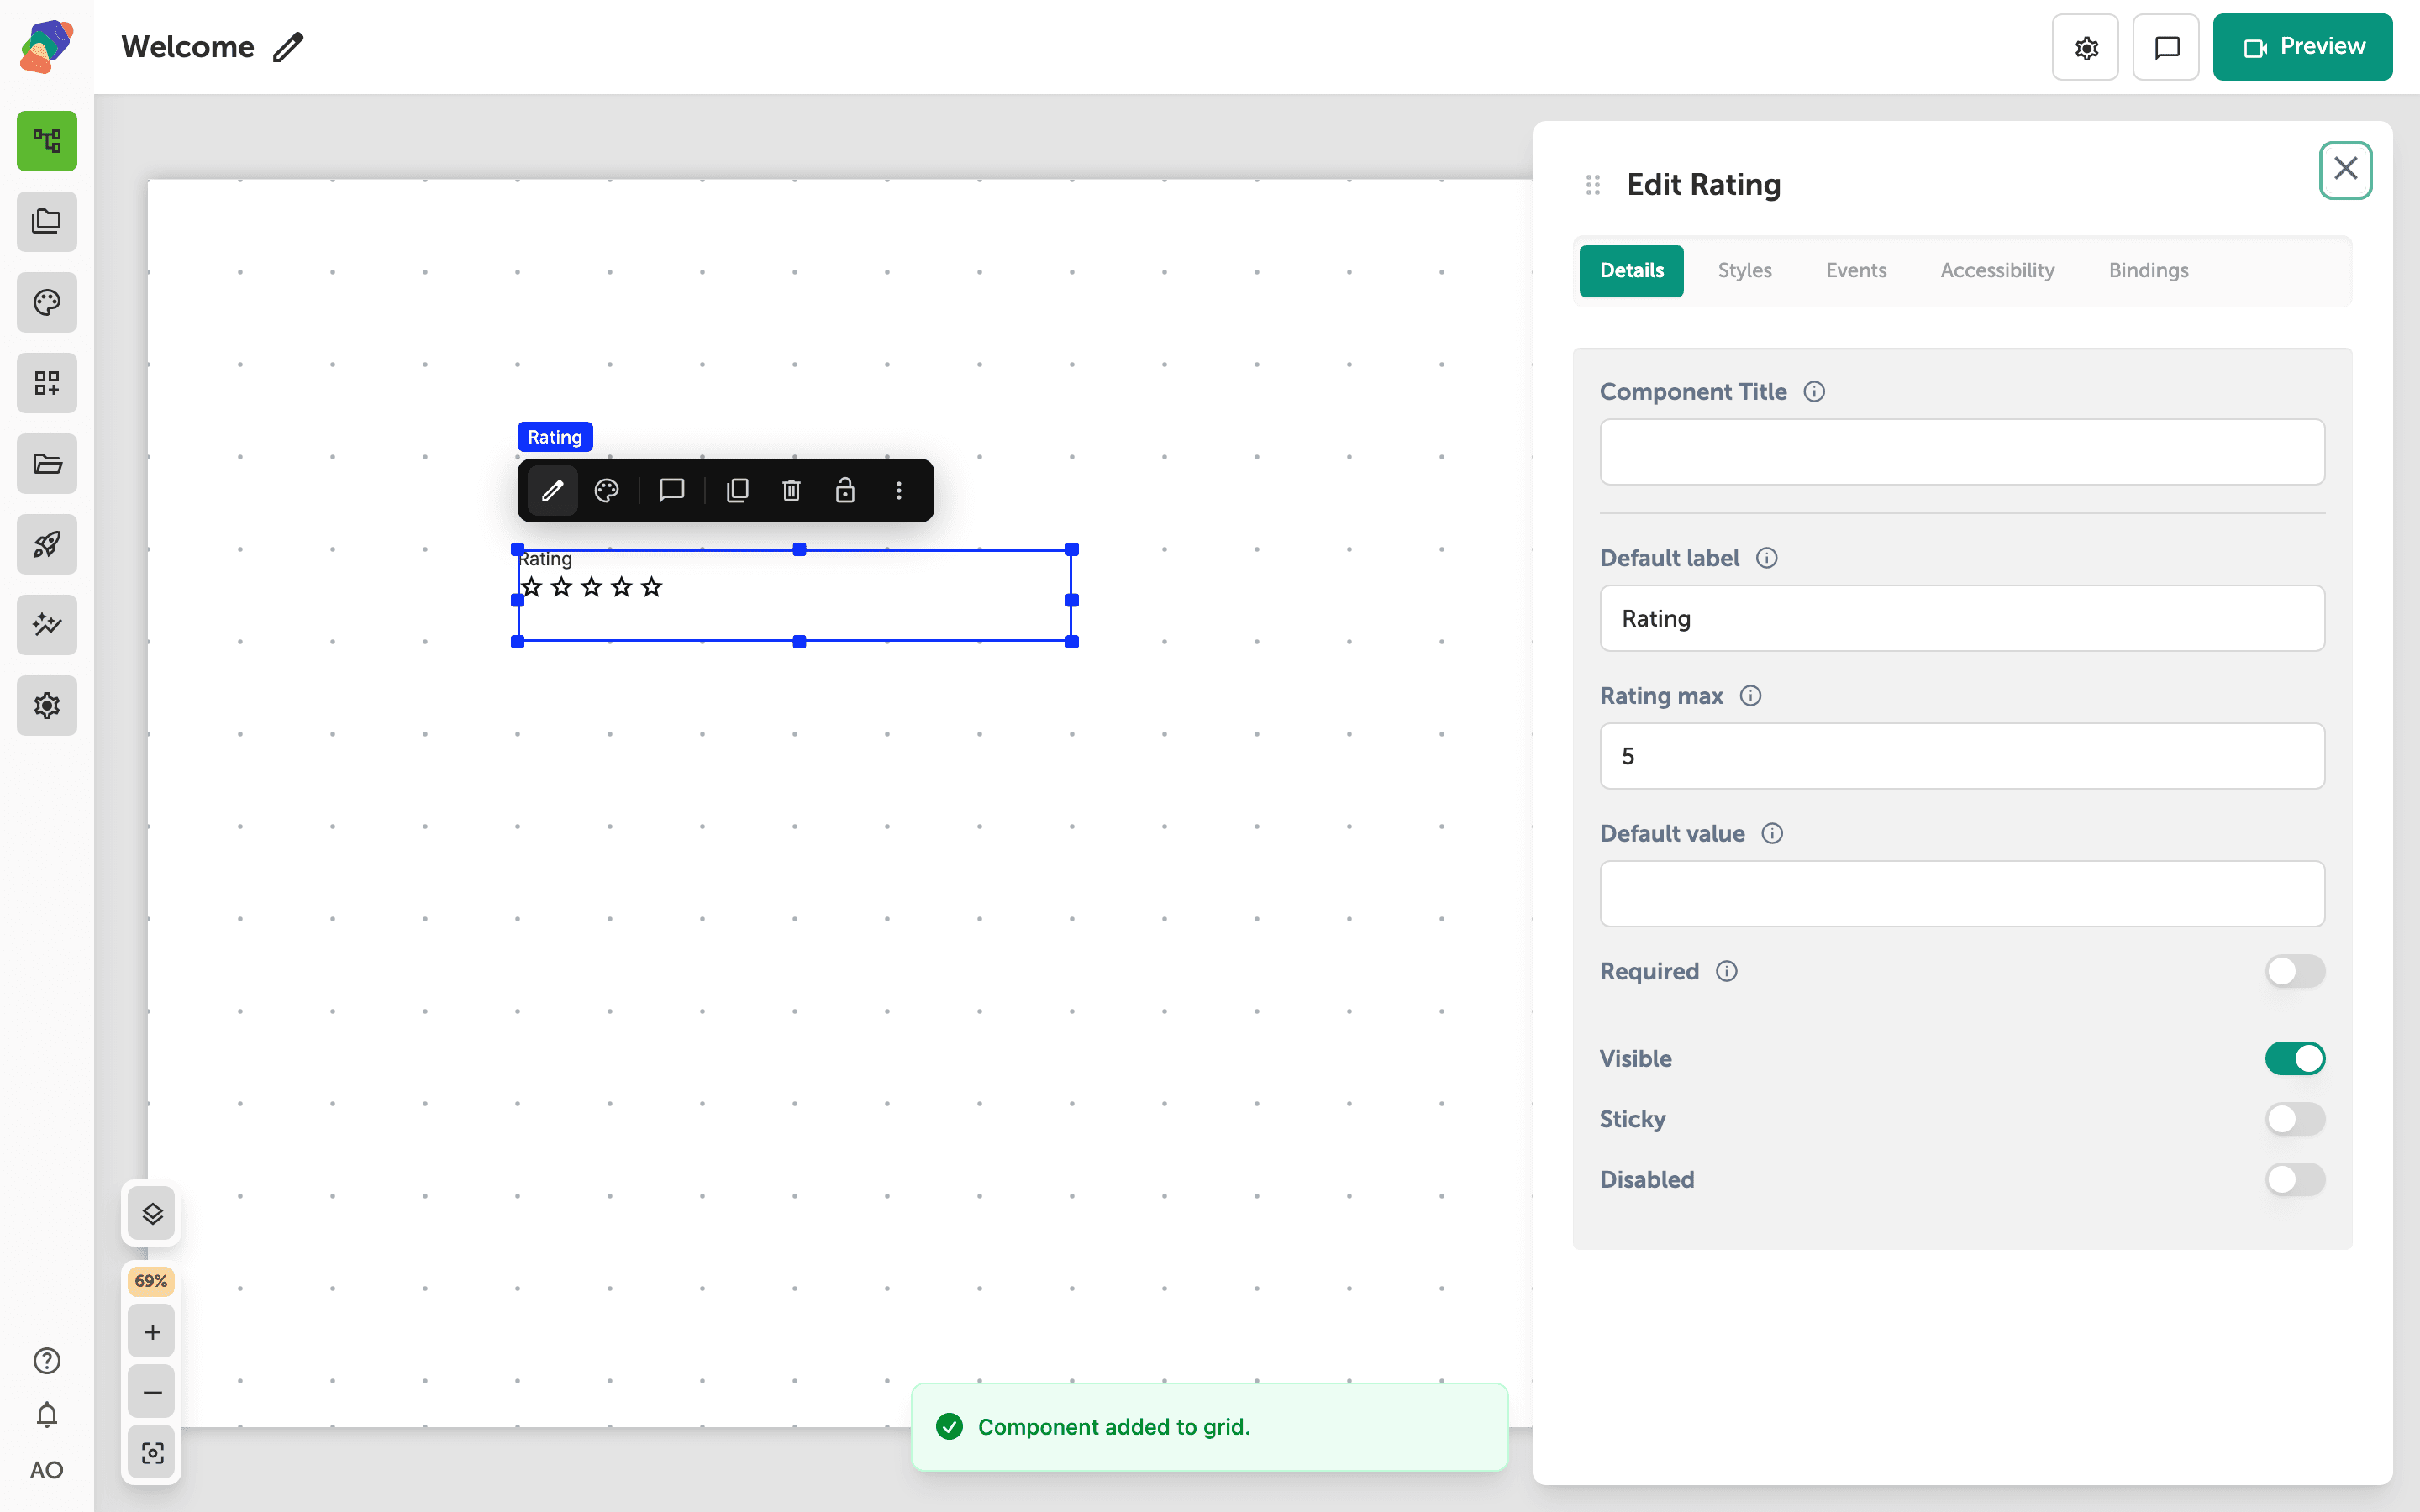Duplicate the Rating component
Screen dimensions: 2420x1512
click(738, 490)
